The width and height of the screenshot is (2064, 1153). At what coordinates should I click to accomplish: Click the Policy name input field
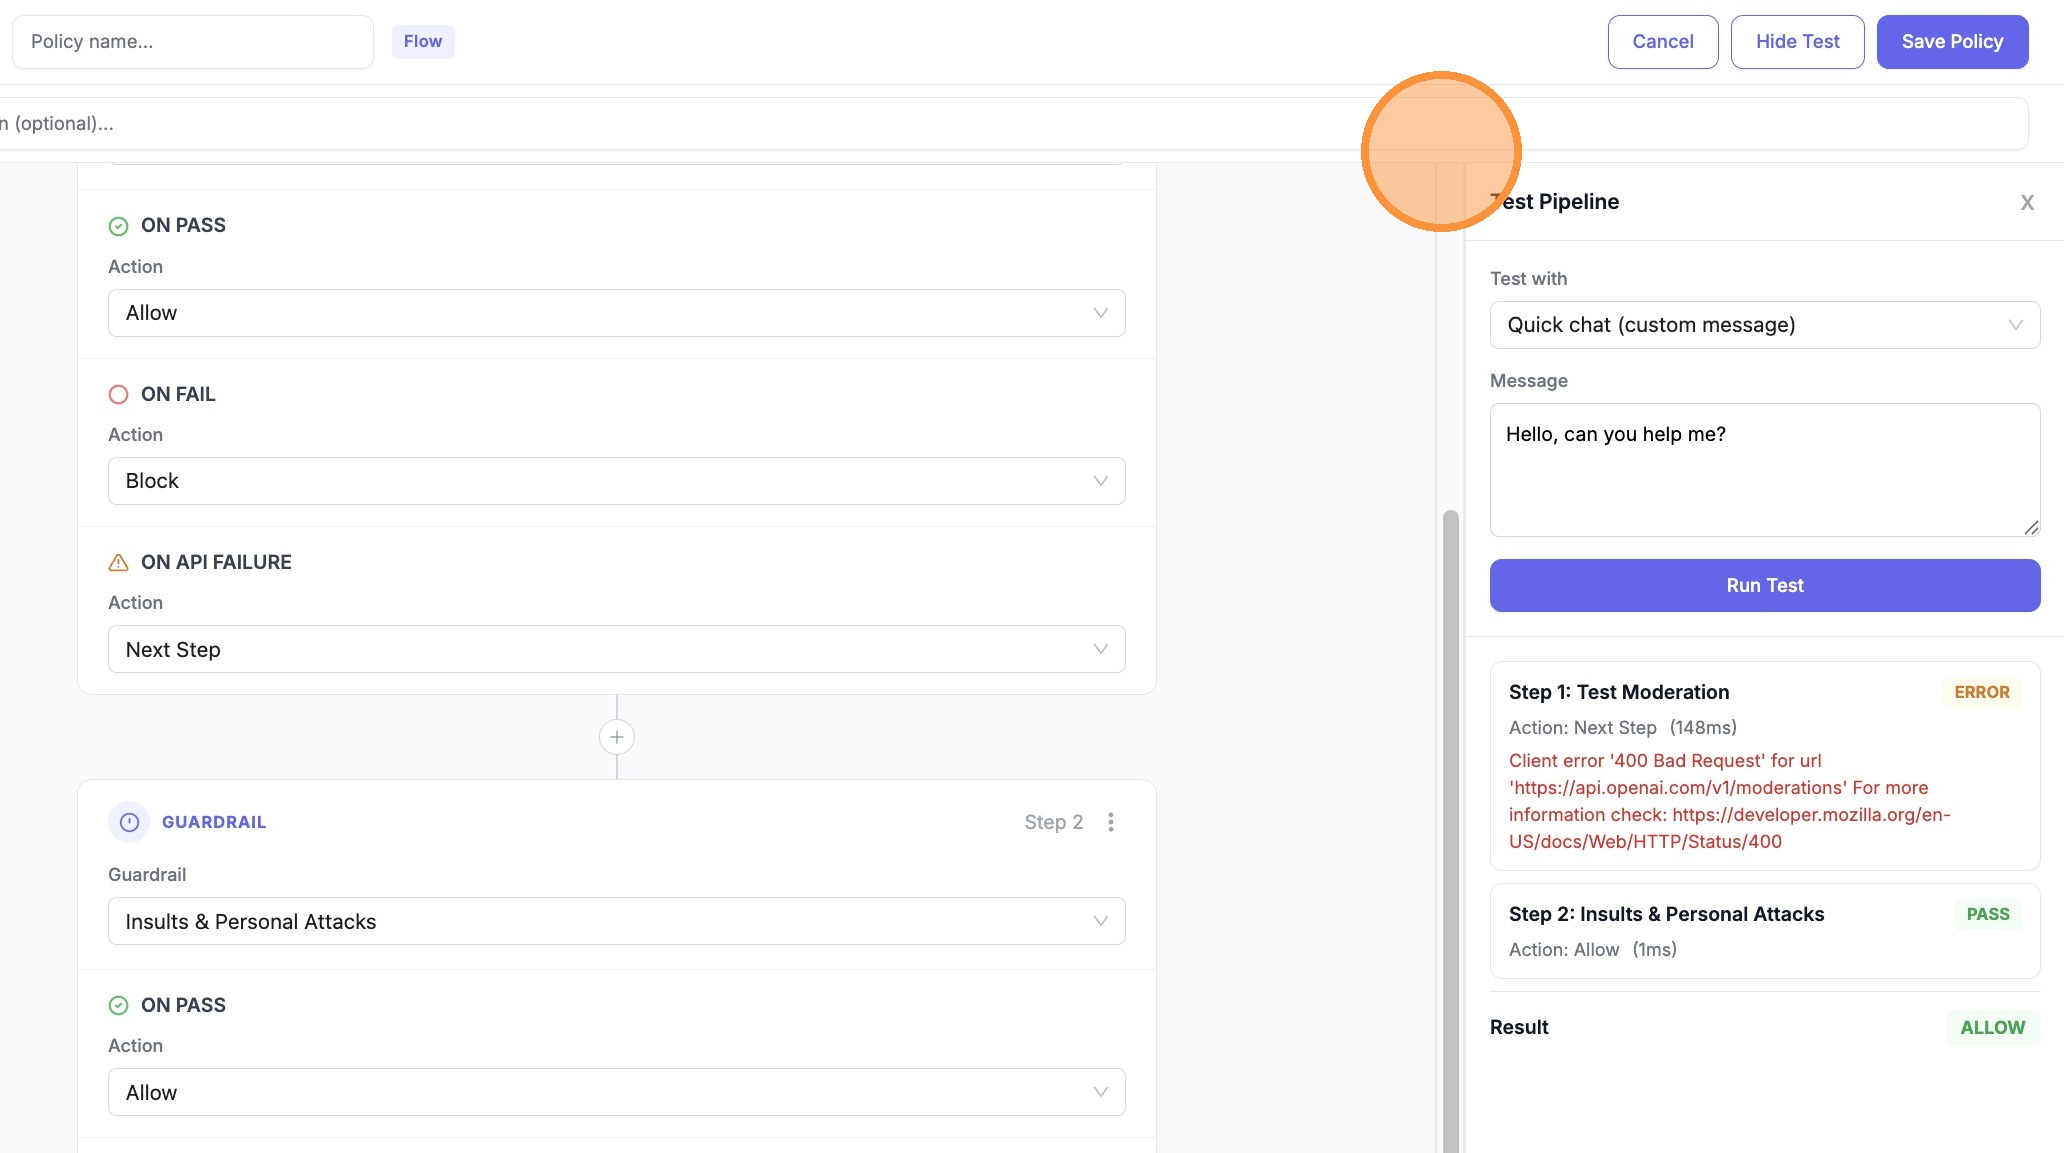193,41
